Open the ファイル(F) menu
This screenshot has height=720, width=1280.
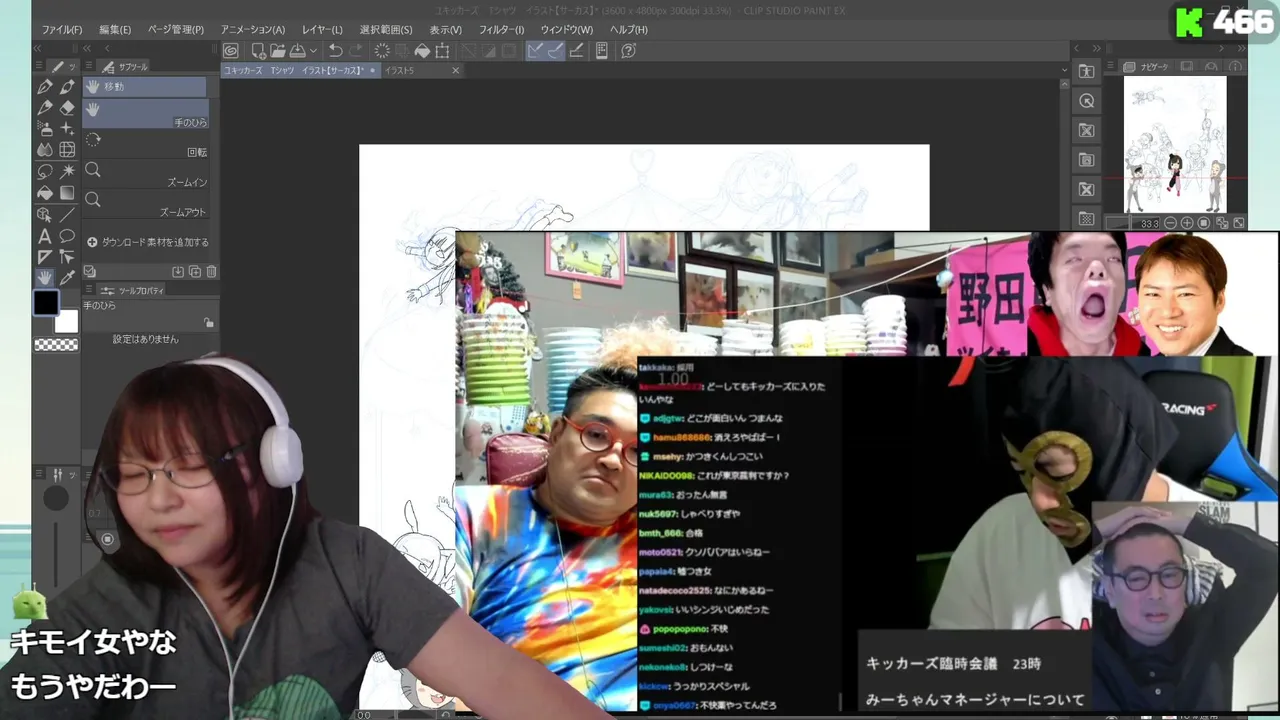coord(62,30)
